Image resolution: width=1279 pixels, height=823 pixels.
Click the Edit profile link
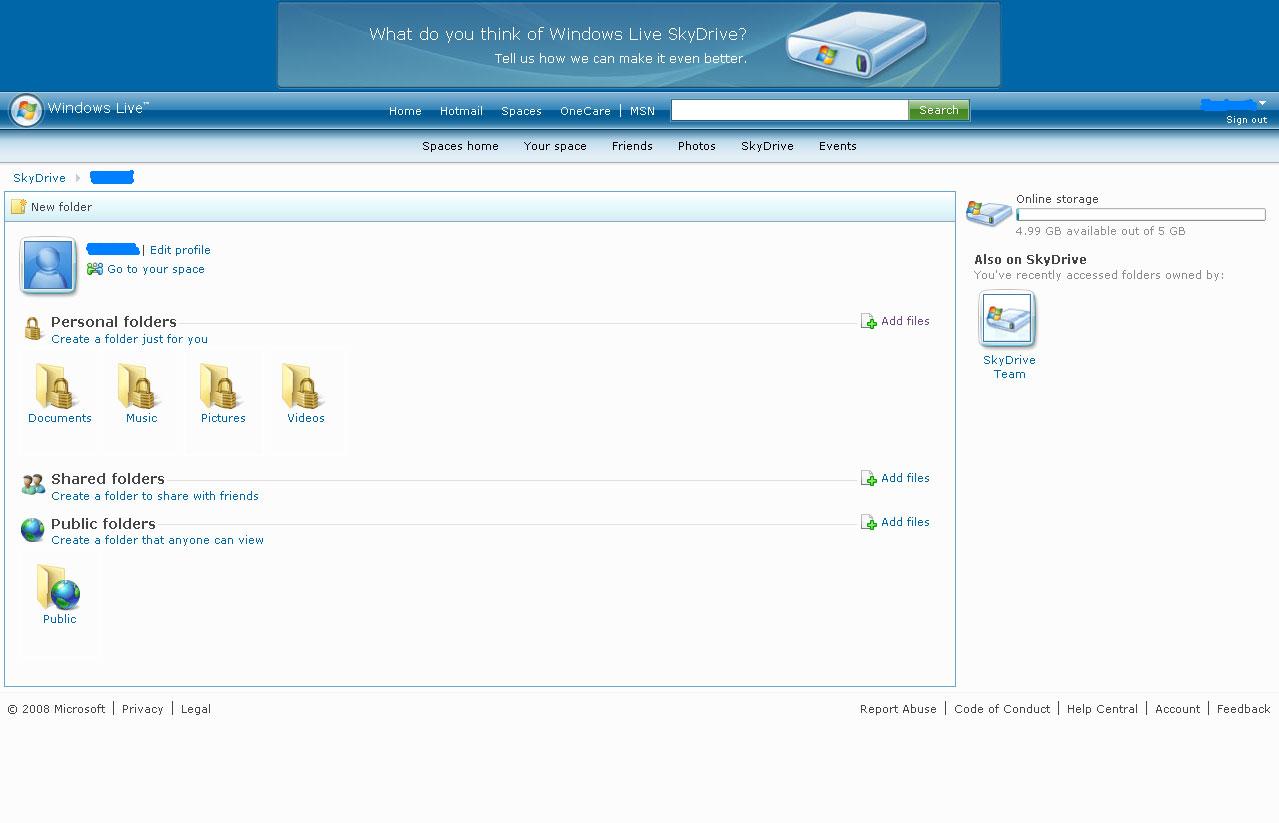[180, 250]
